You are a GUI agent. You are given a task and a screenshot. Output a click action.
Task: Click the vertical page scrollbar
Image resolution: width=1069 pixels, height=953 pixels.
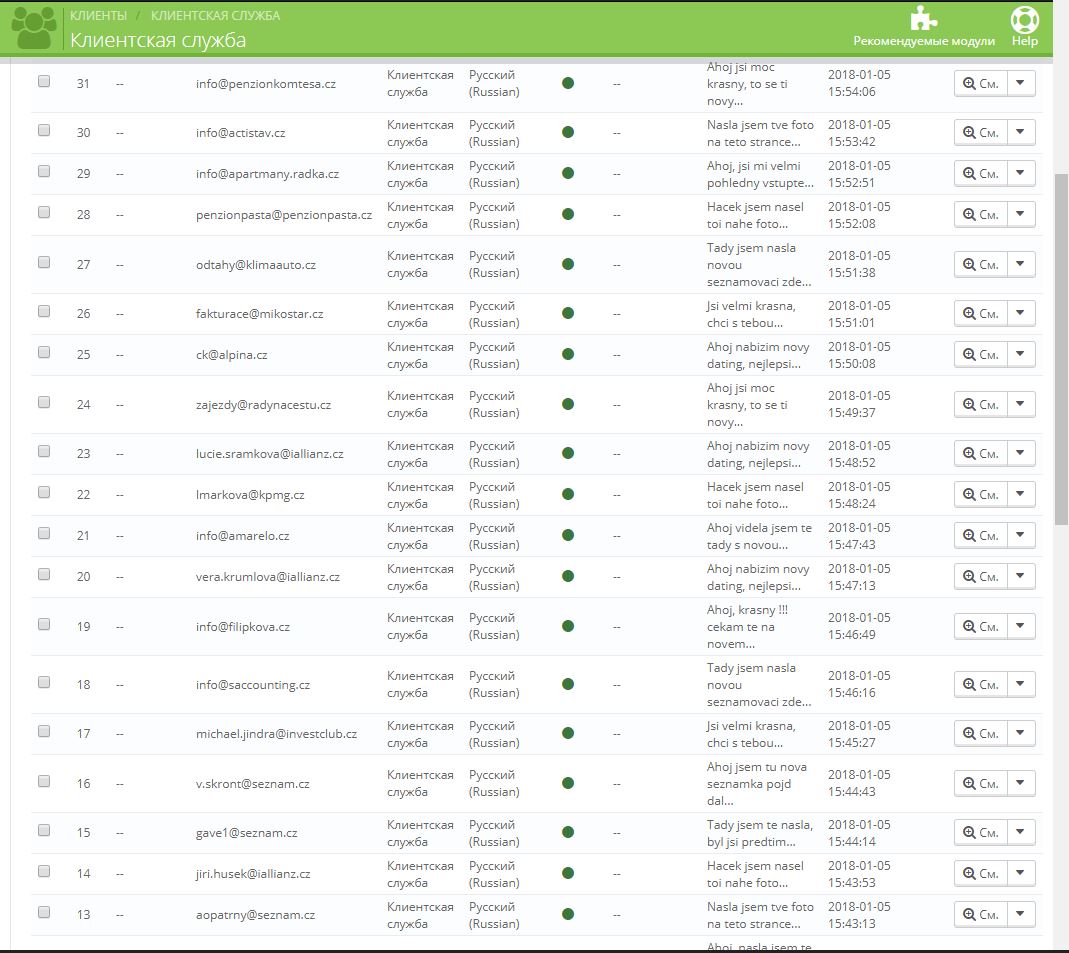(1061, 350)
